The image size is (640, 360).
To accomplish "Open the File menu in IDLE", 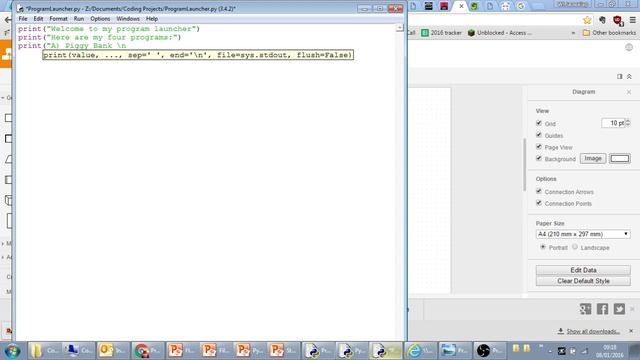I will 23,19.
